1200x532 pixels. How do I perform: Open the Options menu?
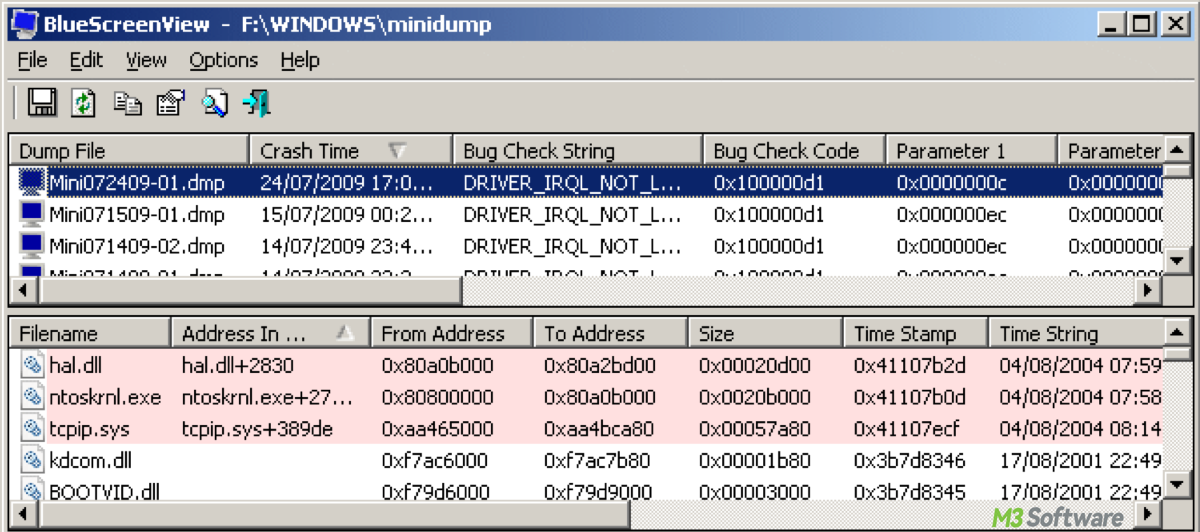pyautogui.click(x=224, y=60)
